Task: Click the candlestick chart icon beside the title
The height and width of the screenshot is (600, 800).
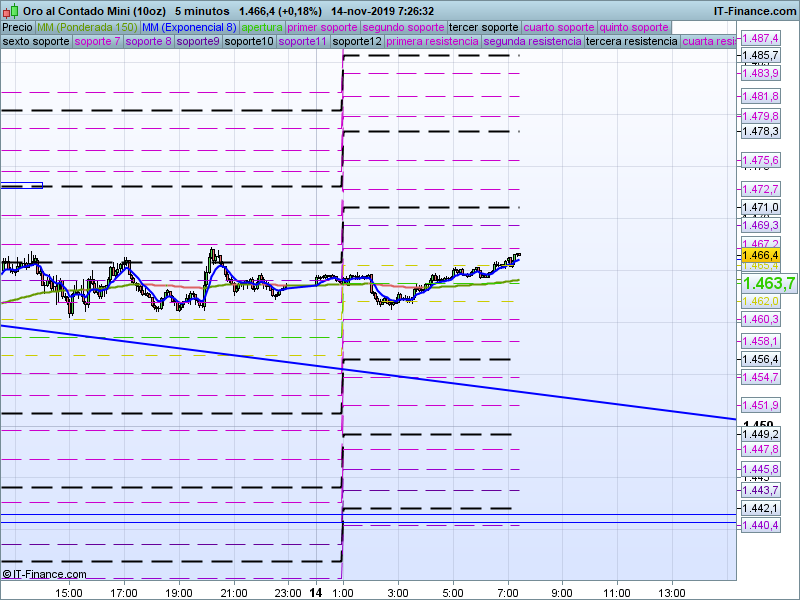Action: point(11,11)
